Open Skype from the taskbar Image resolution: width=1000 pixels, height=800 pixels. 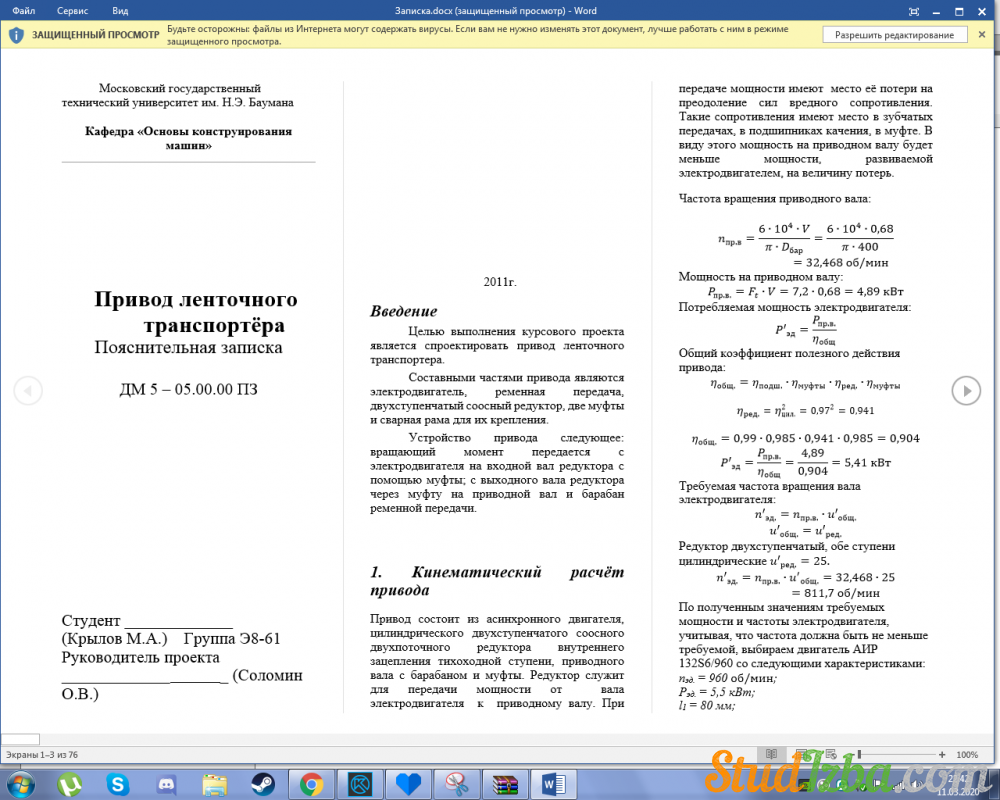point(118,784)
